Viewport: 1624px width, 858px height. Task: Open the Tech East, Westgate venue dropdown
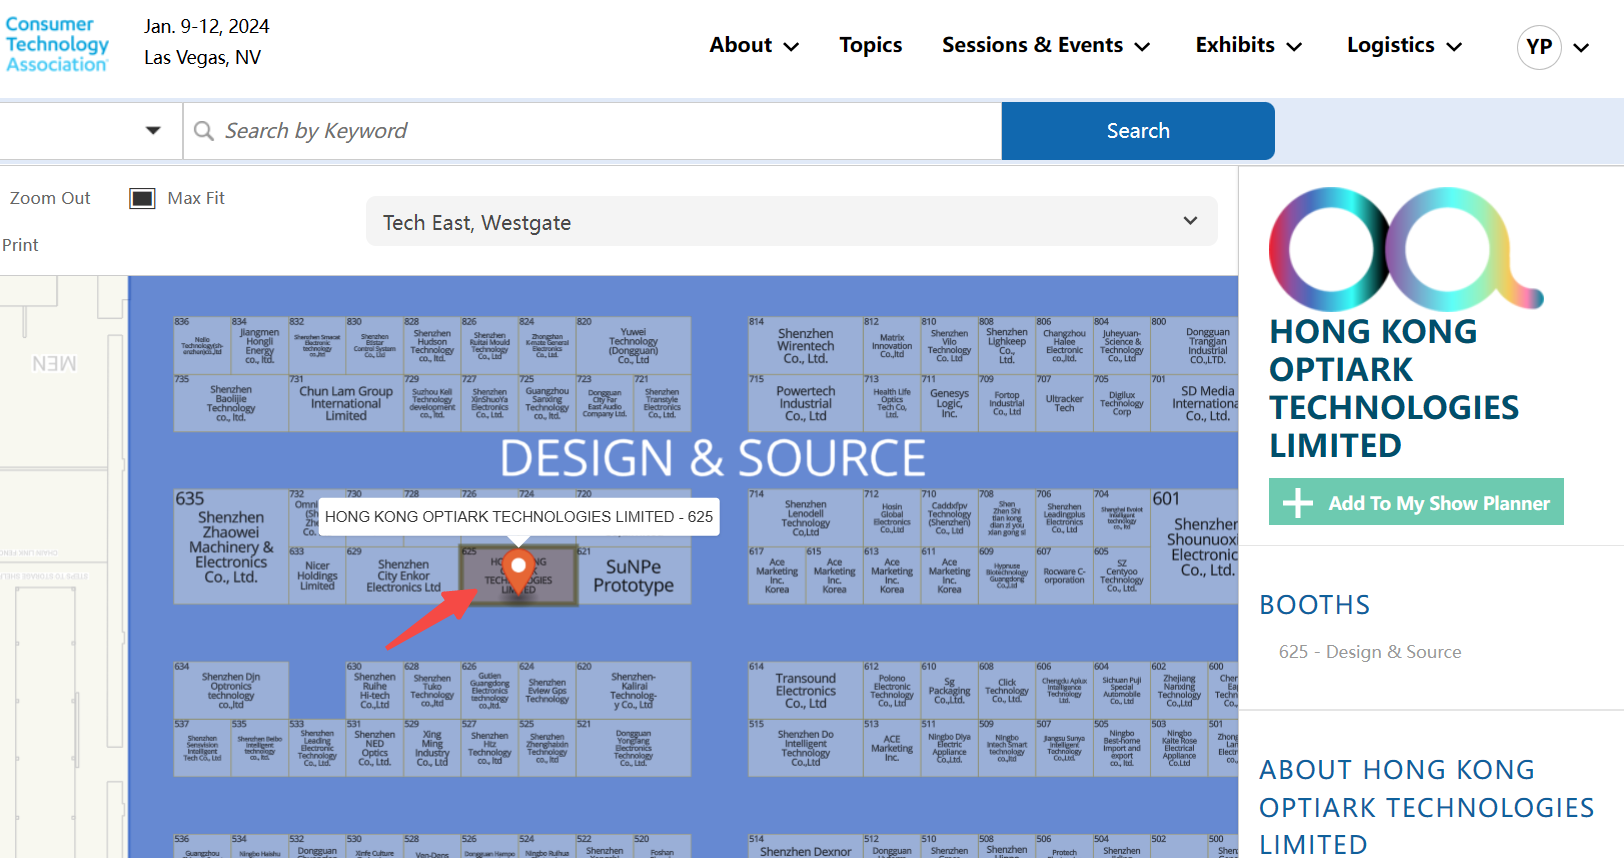click(792, 222)
